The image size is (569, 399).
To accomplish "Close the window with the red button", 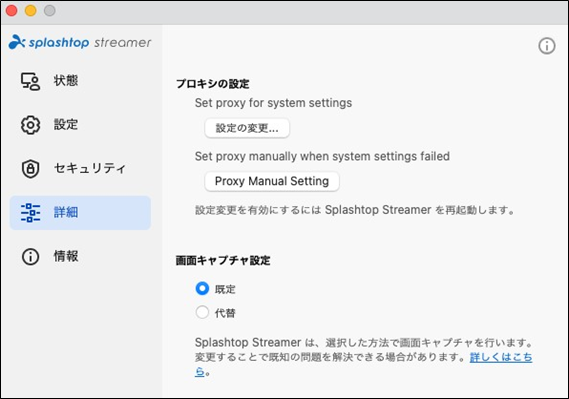I will click(12, 11).
